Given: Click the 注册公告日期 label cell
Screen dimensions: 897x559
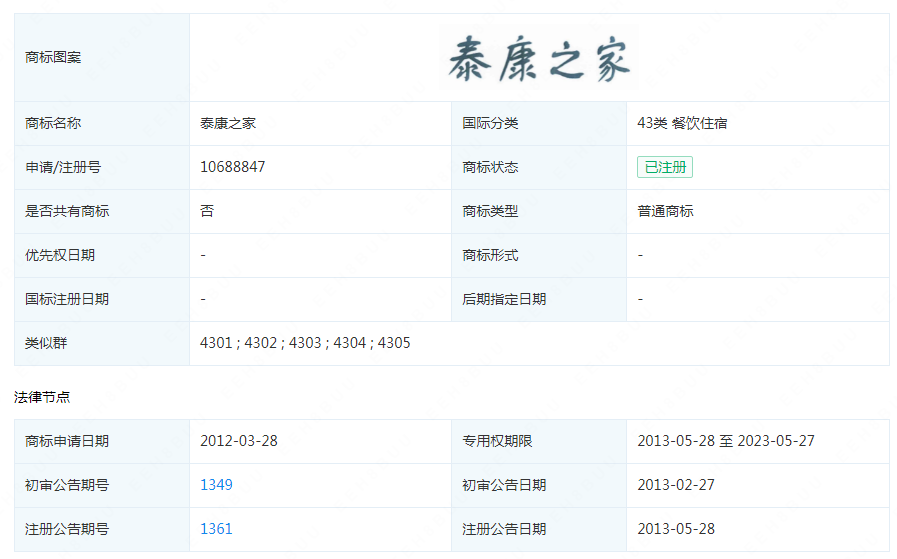Looking at the screenshot, I should point(539,529).
